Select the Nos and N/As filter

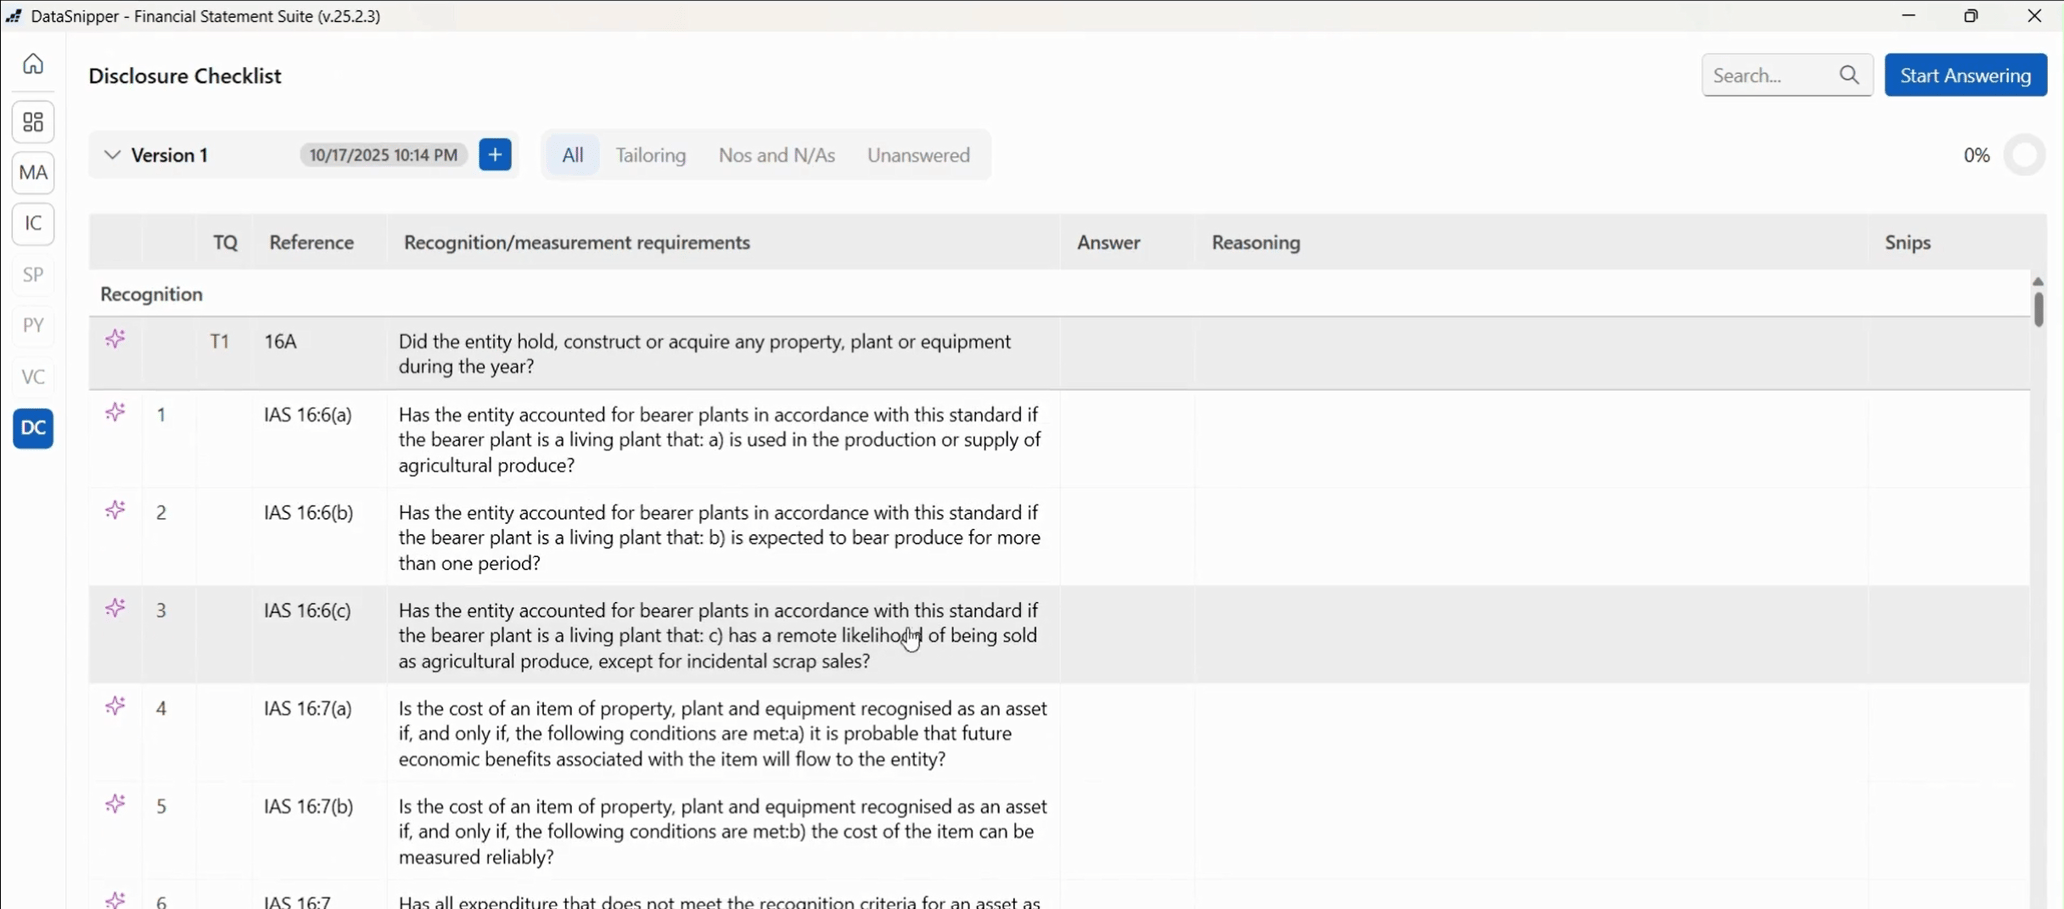click(776, 155)
